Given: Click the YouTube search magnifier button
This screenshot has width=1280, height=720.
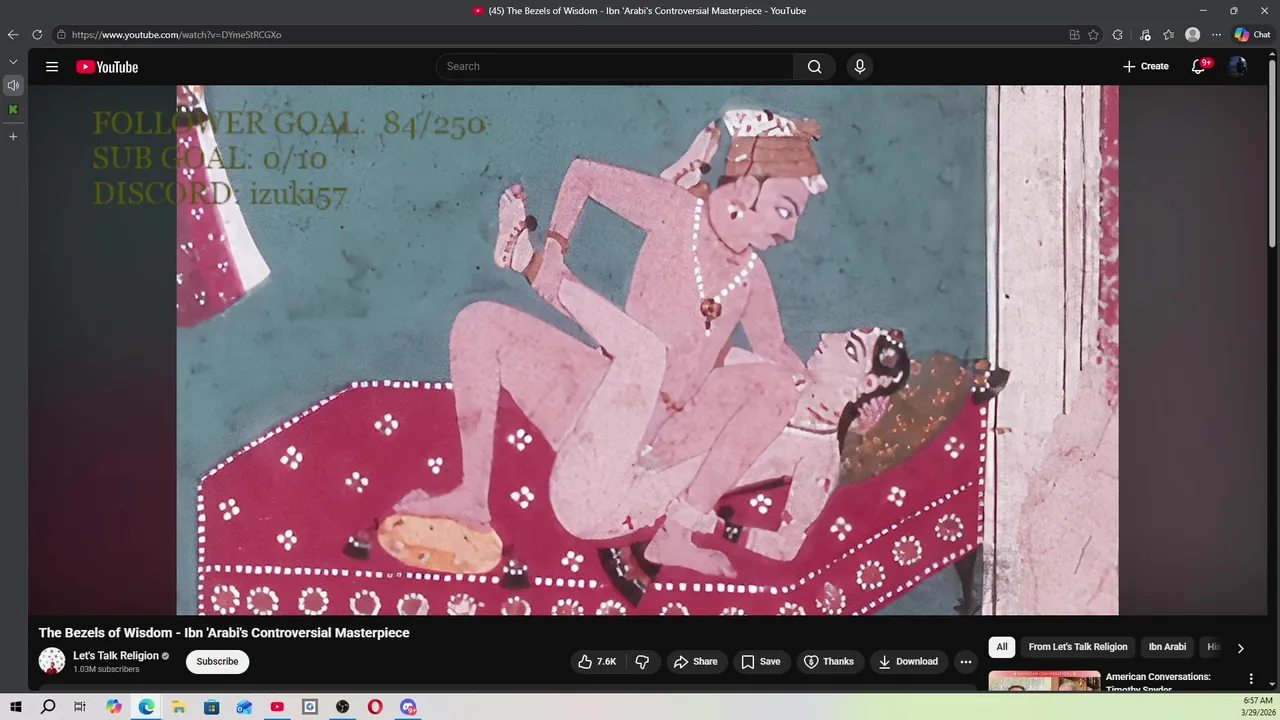Looking at the screenshot, I should coord(814,67).
